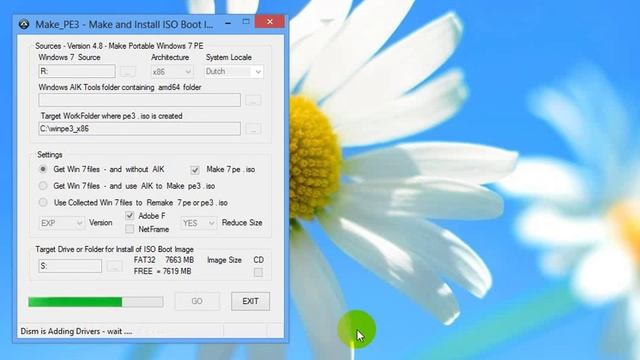Image resolution: width=640 pixels, height=360 pixels.
Task: Open the Architecture x86 dropdown
Action: coord(172,72)
